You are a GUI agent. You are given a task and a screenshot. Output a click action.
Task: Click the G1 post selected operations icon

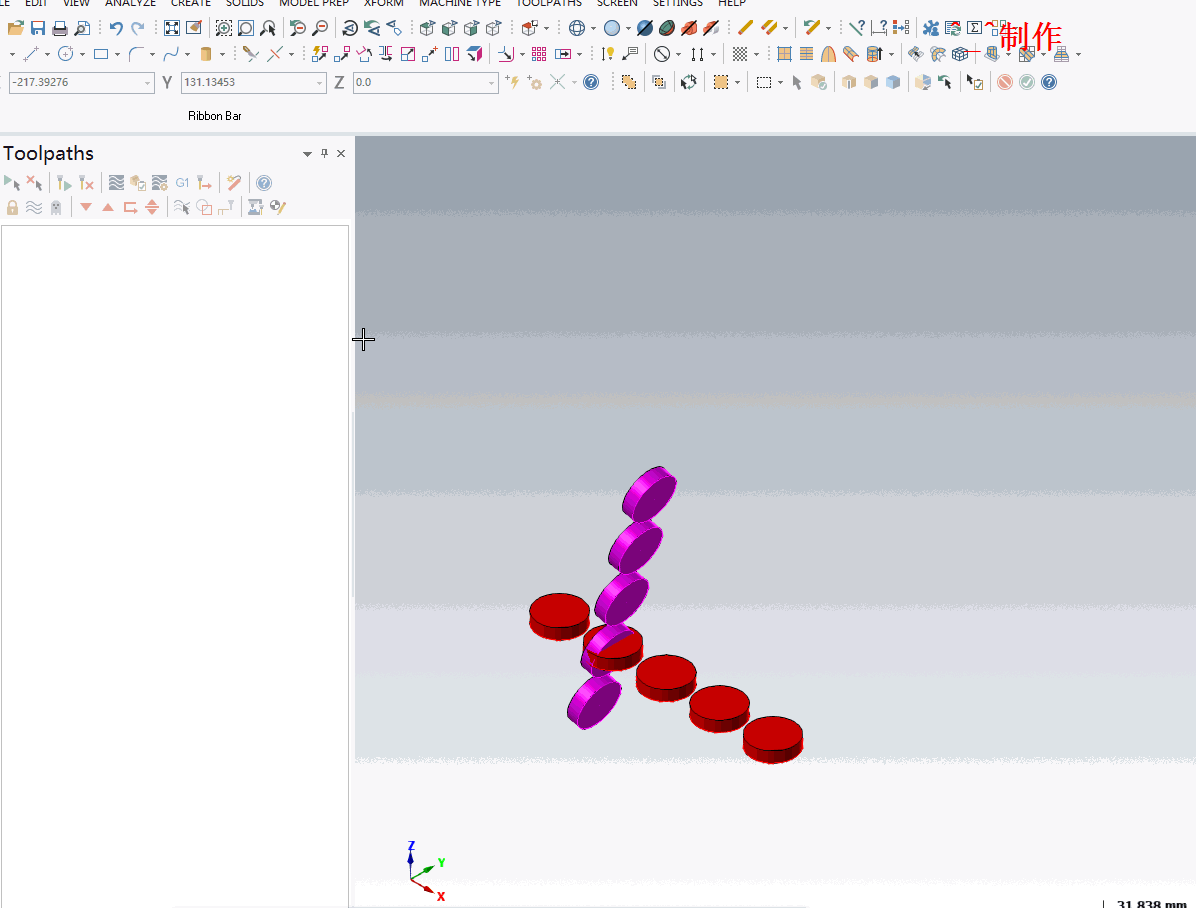pos(182,183)
